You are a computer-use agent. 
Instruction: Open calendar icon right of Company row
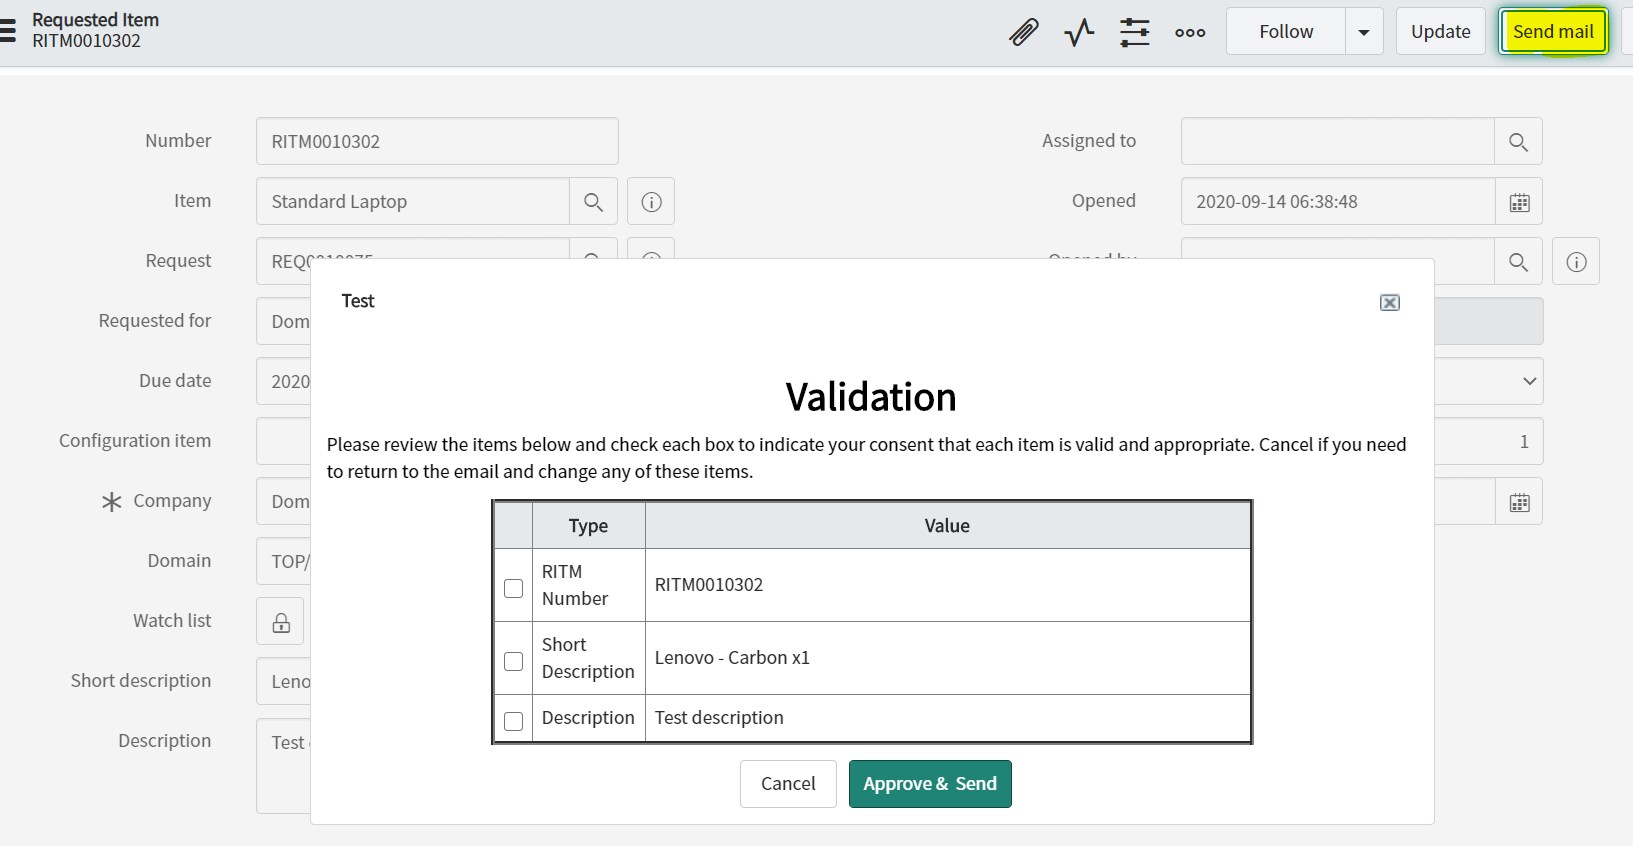(1519, 502)
